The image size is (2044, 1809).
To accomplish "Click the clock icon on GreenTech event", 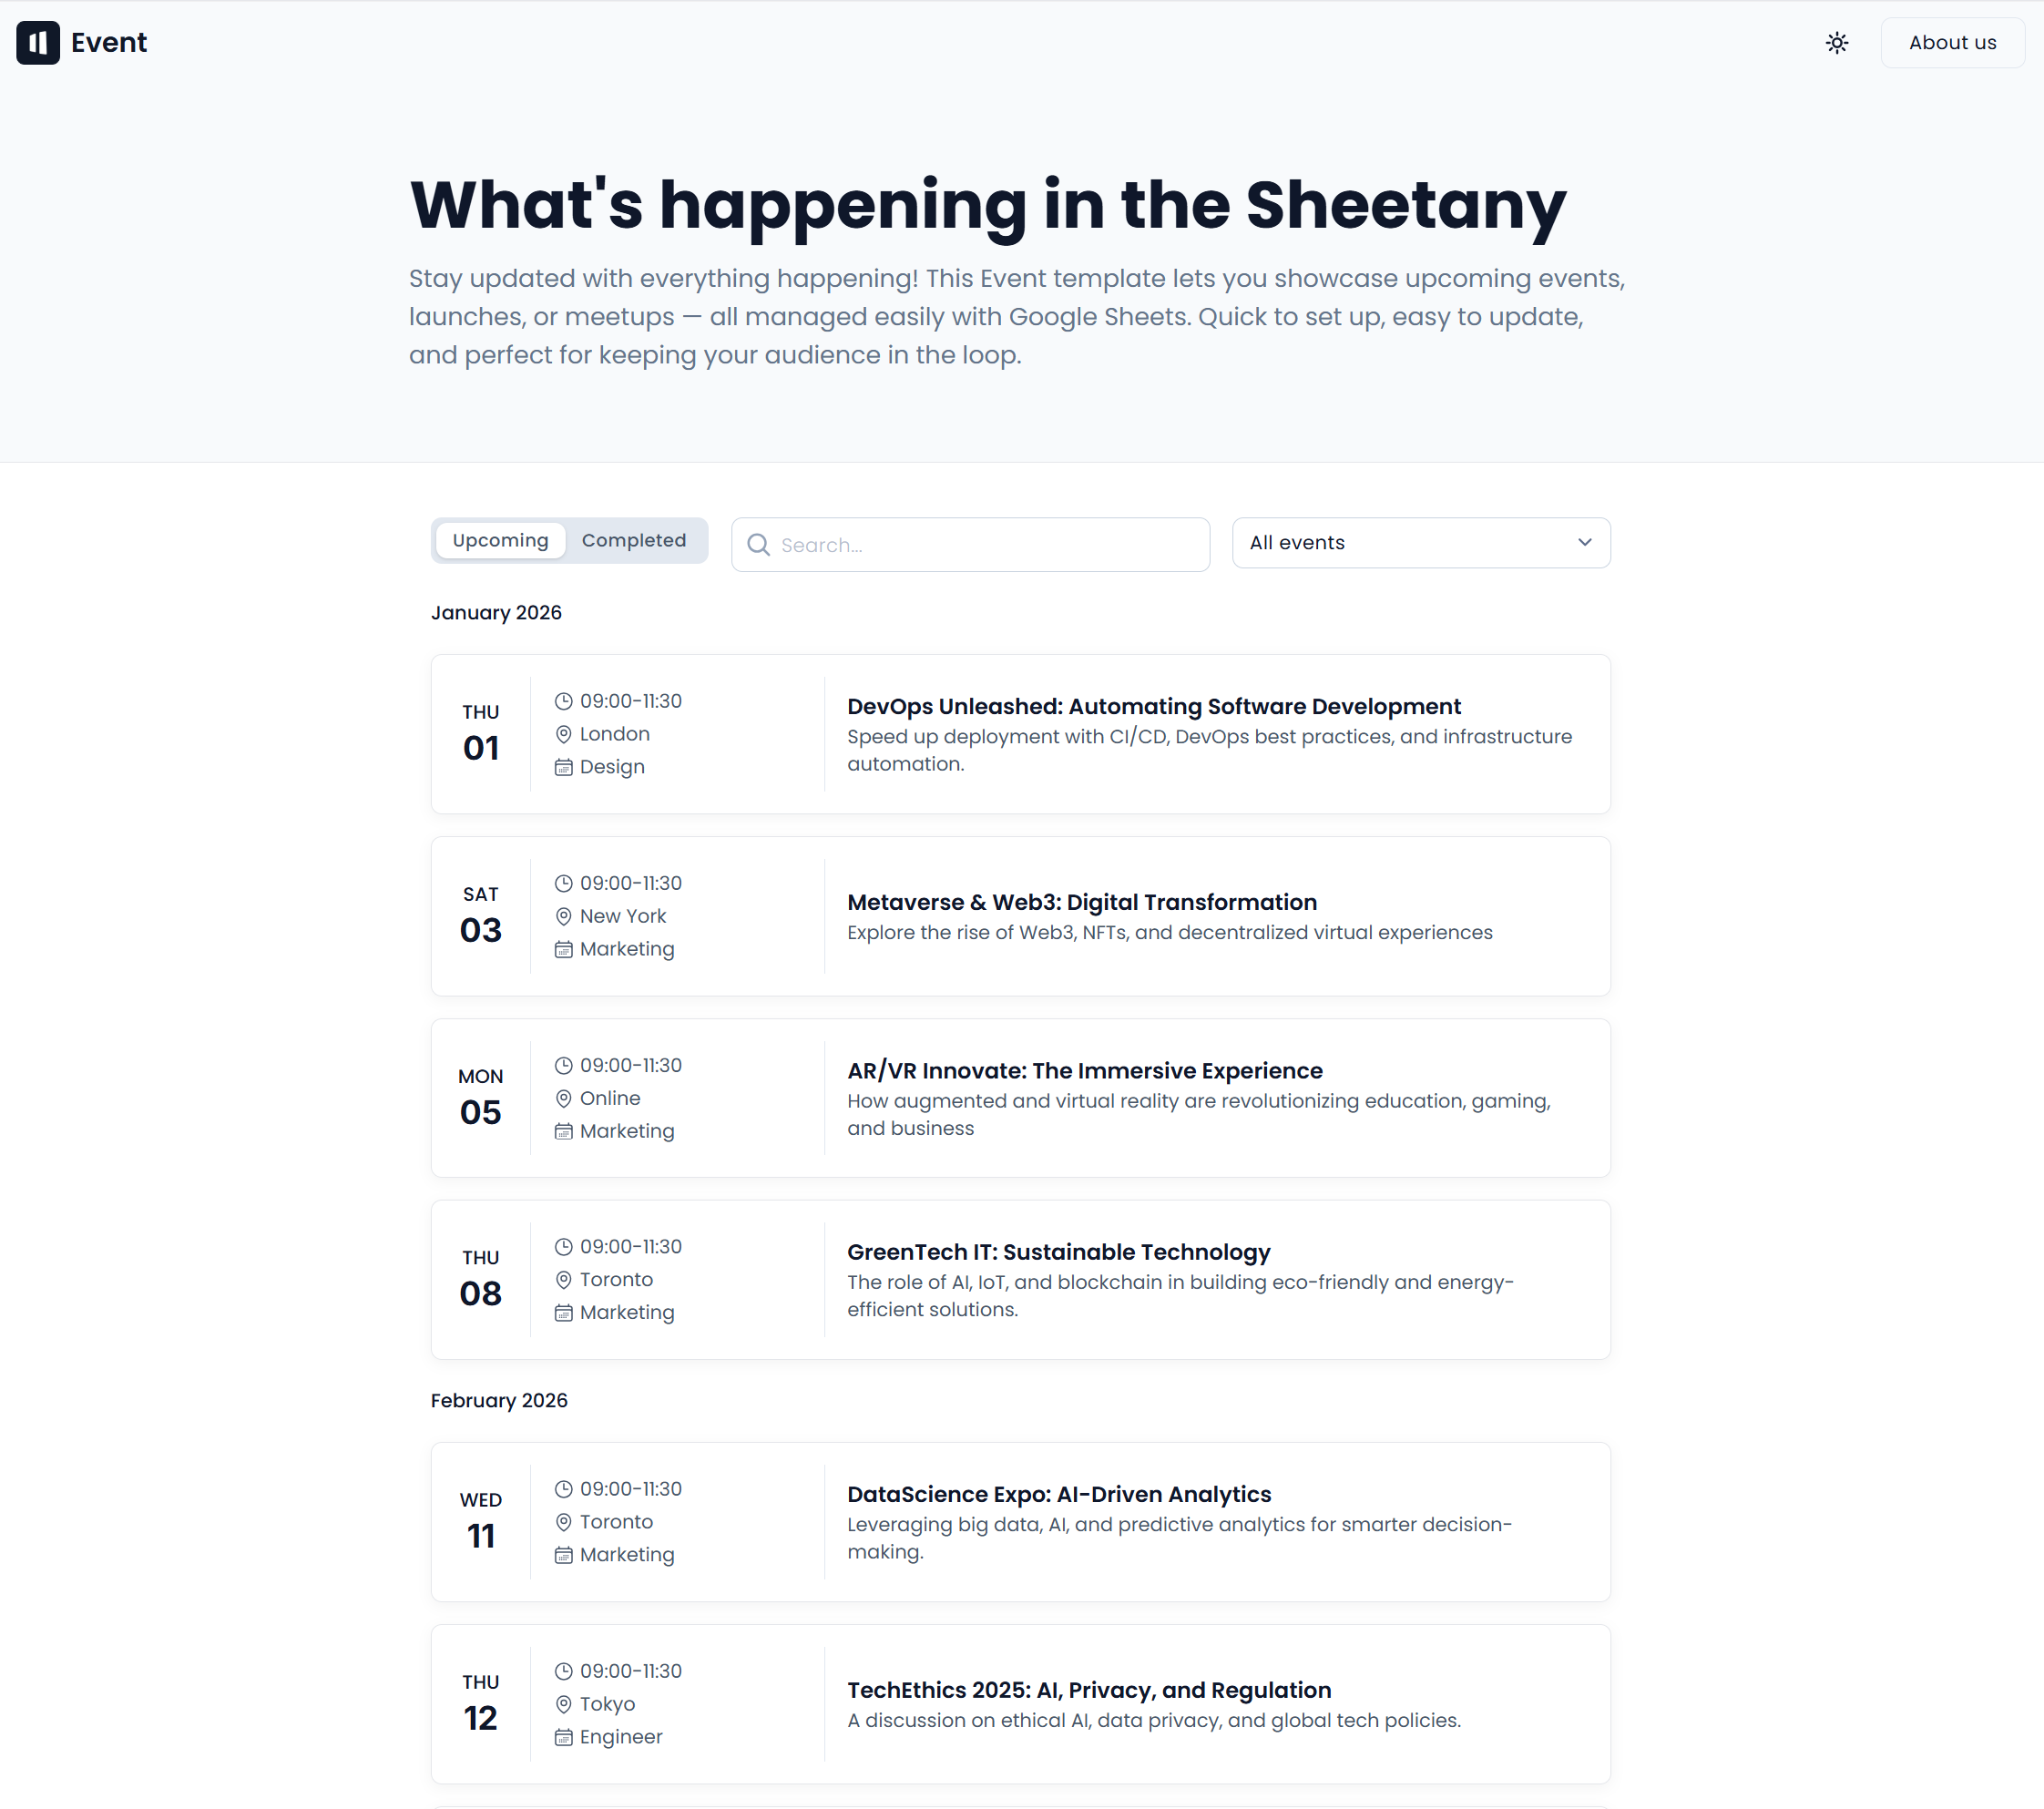I will click(564, 1247).
